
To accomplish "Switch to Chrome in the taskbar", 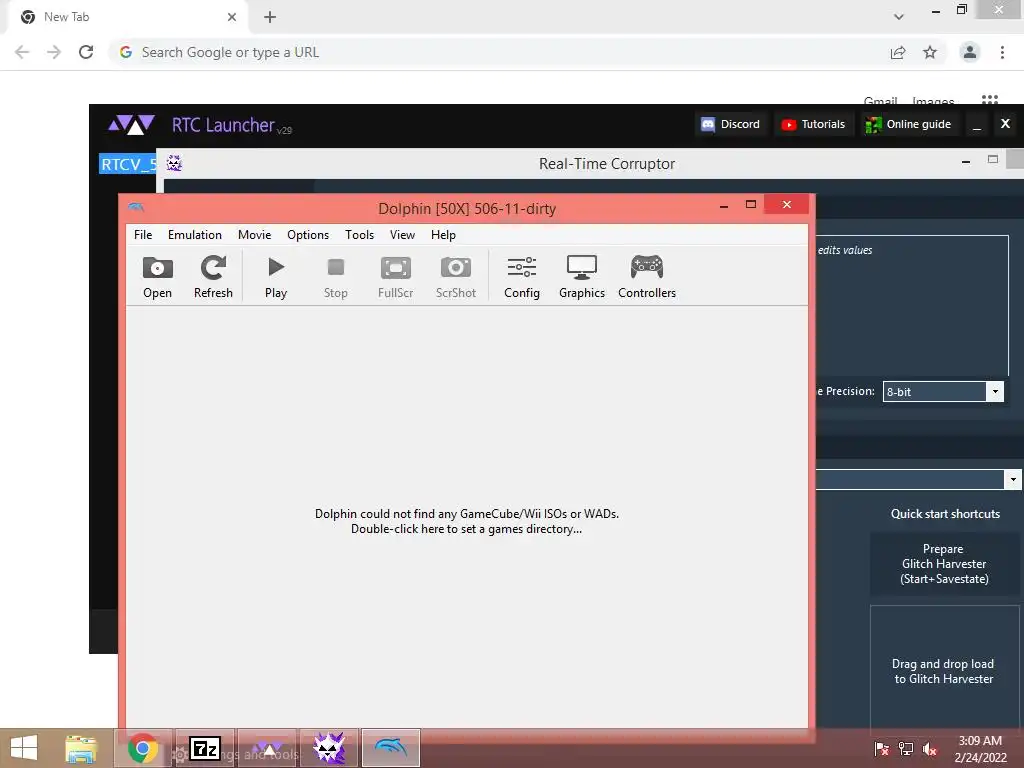I will (143, 748).
